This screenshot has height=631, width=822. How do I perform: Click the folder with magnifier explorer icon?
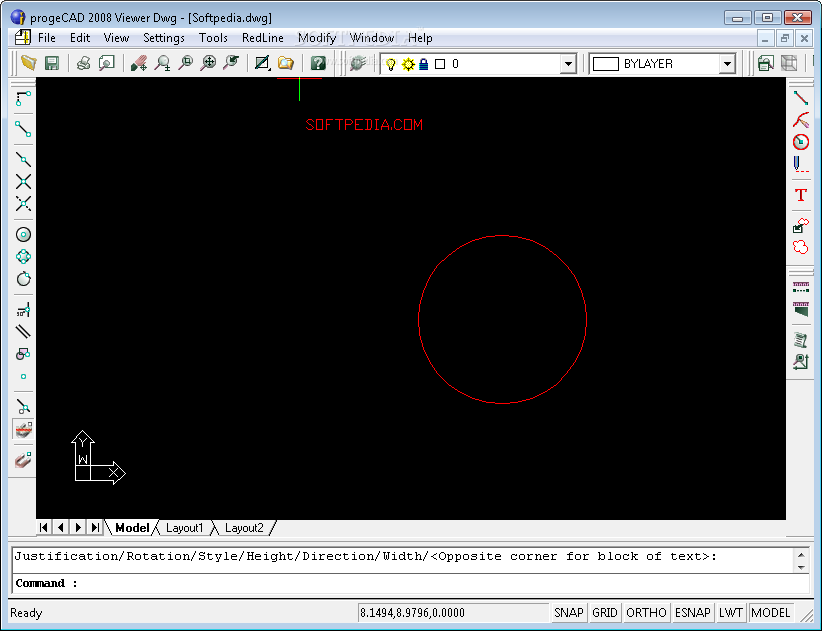coord(286,63)
